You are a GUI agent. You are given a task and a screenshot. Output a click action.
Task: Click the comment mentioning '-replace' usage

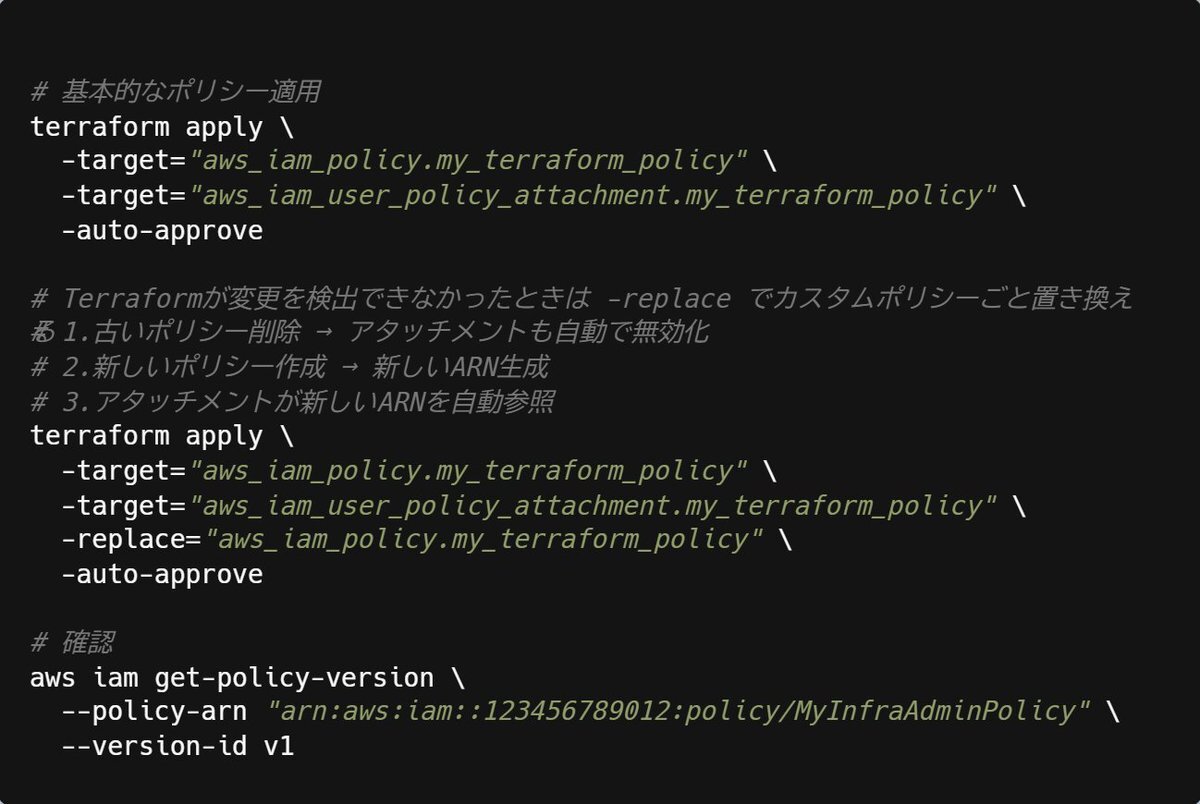tap(582, 299)
